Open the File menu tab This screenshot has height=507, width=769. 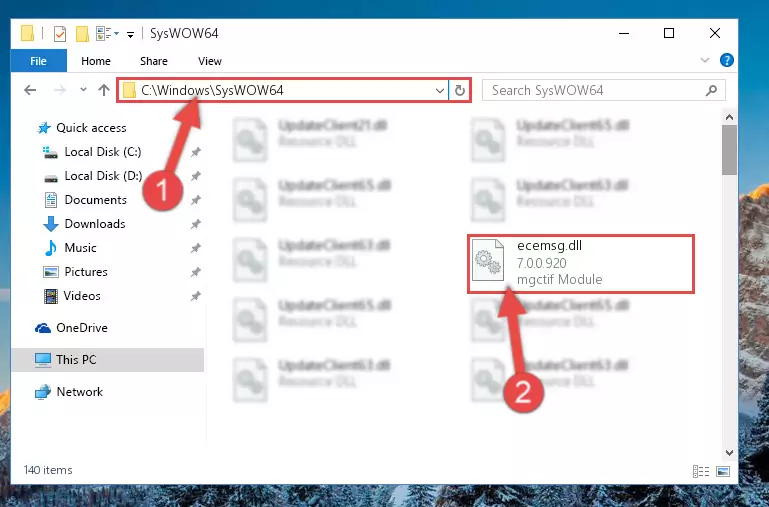click(x=38, y=61)
